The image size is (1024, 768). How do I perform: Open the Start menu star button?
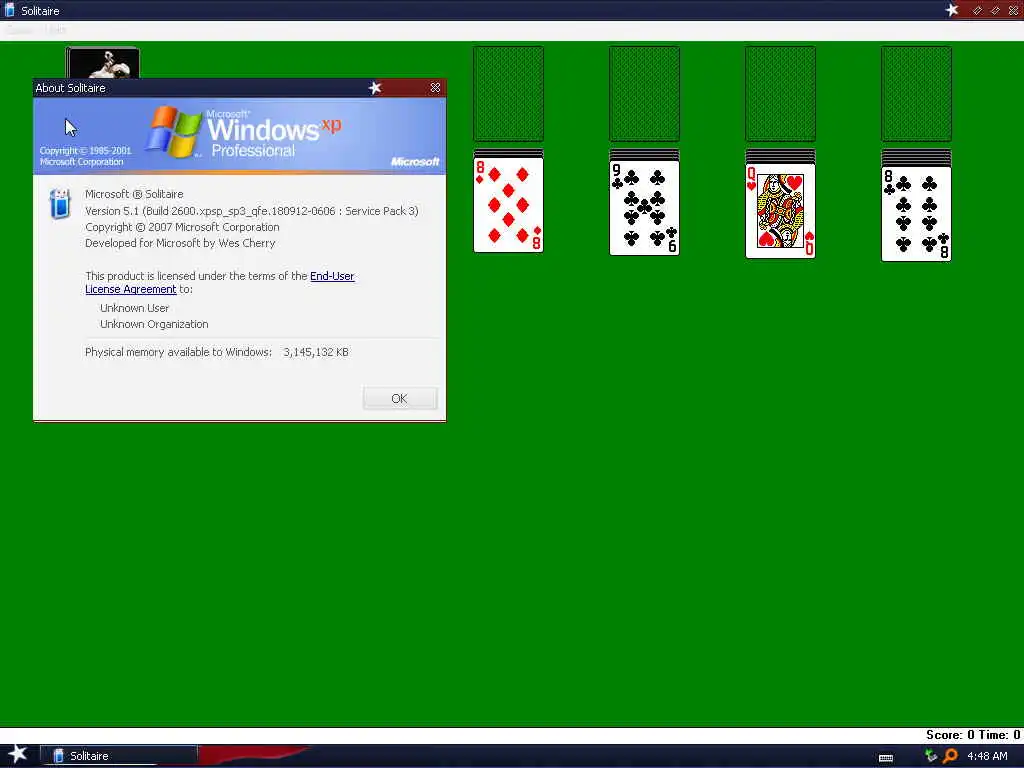(x=17, y=754)
